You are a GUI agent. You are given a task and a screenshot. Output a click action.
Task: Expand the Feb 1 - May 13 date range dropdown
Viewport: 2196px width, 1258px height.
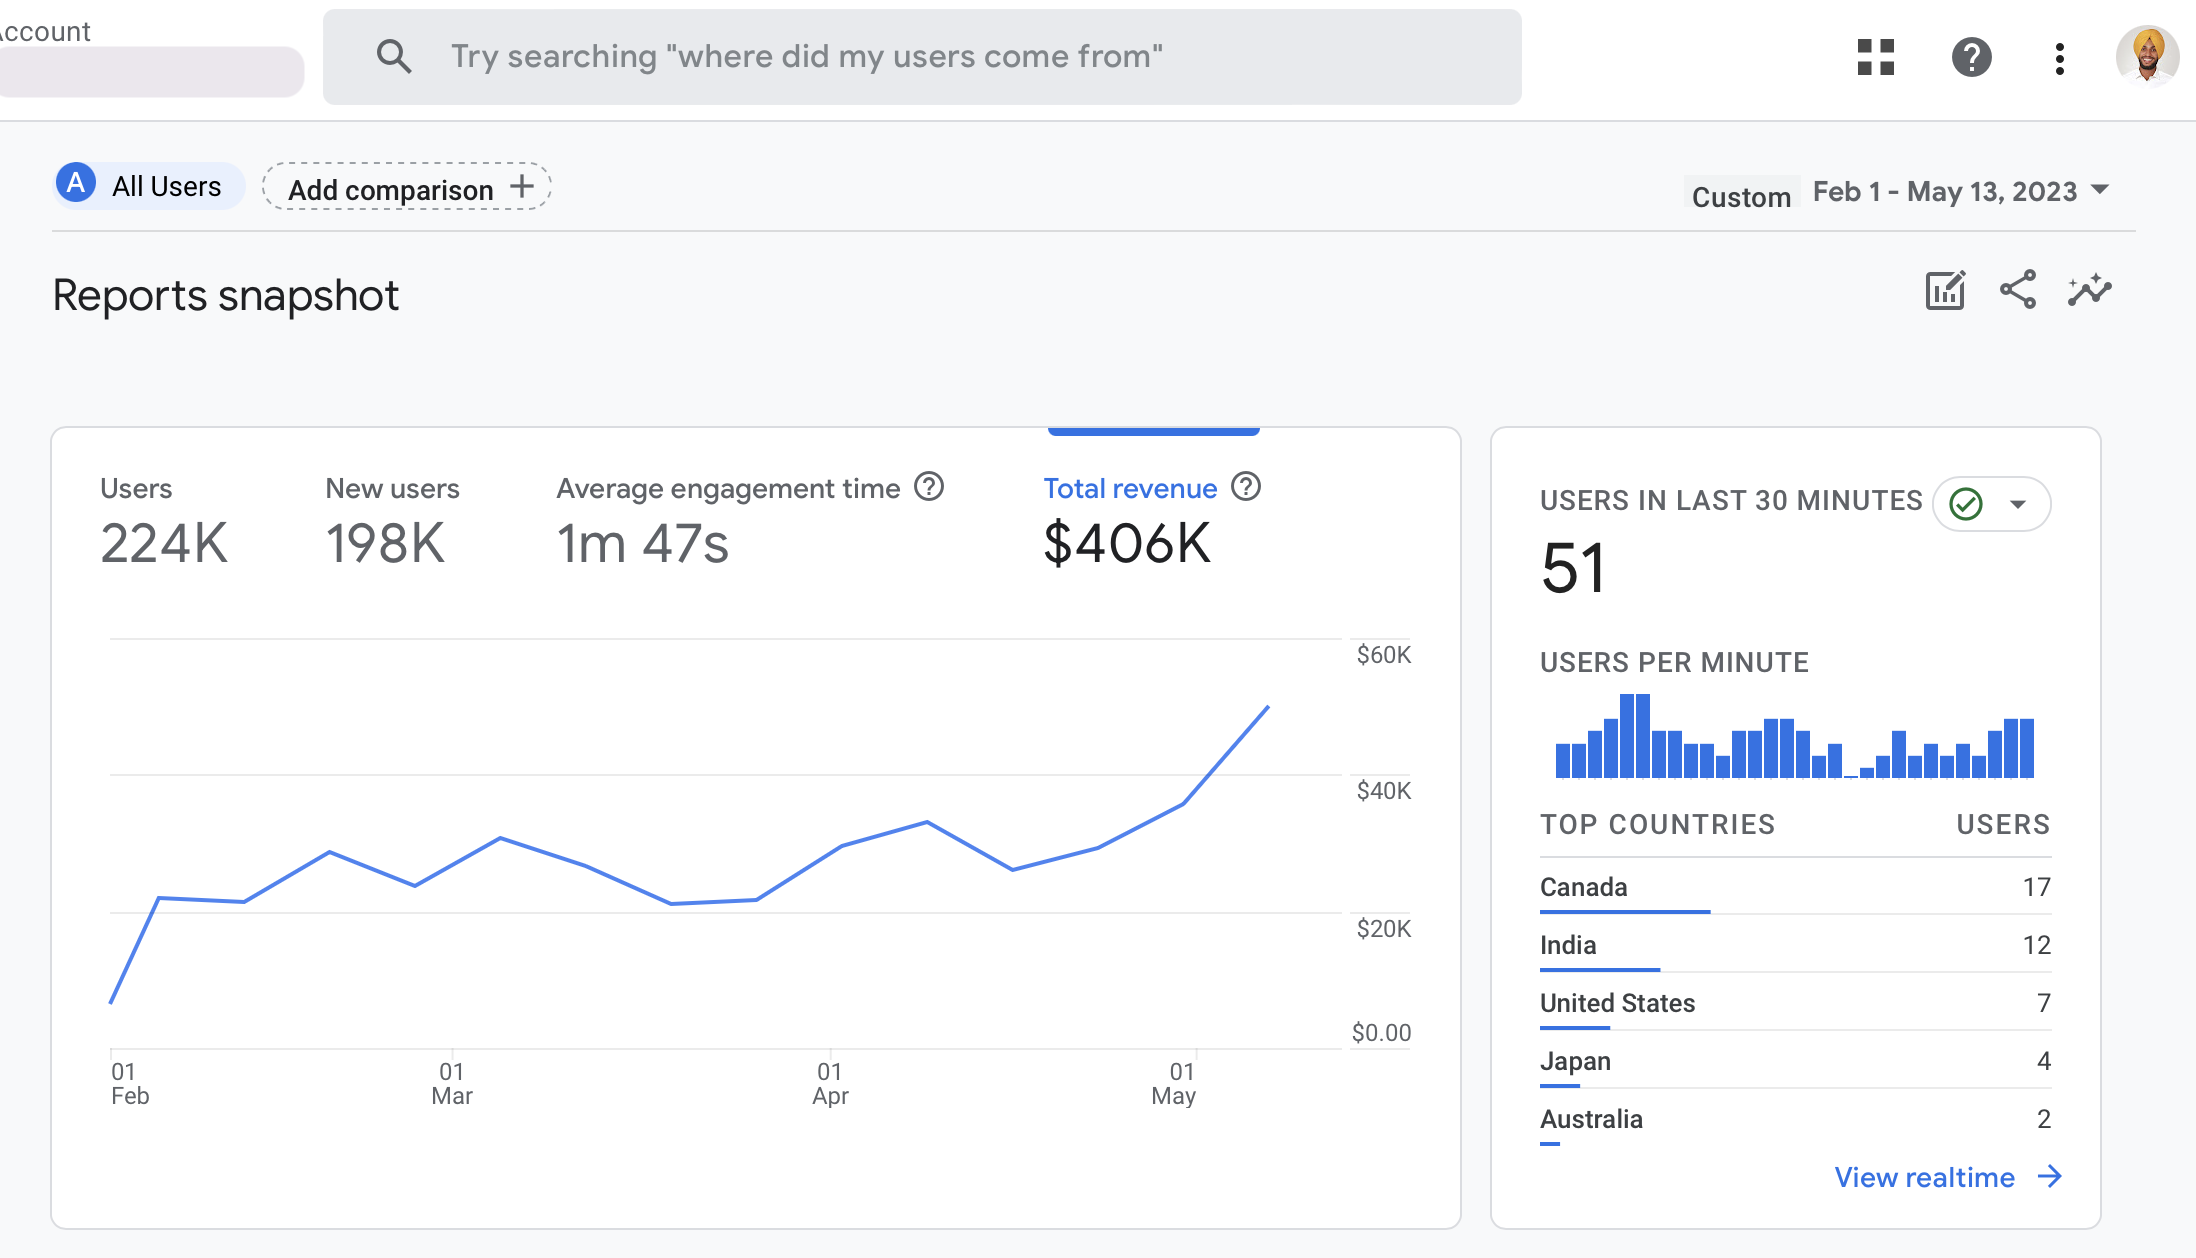click(x=1961, y=191)
